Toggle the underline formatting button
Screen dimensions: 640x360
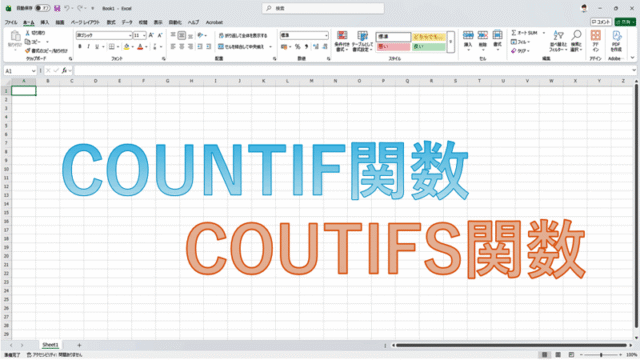pos(97,47)
